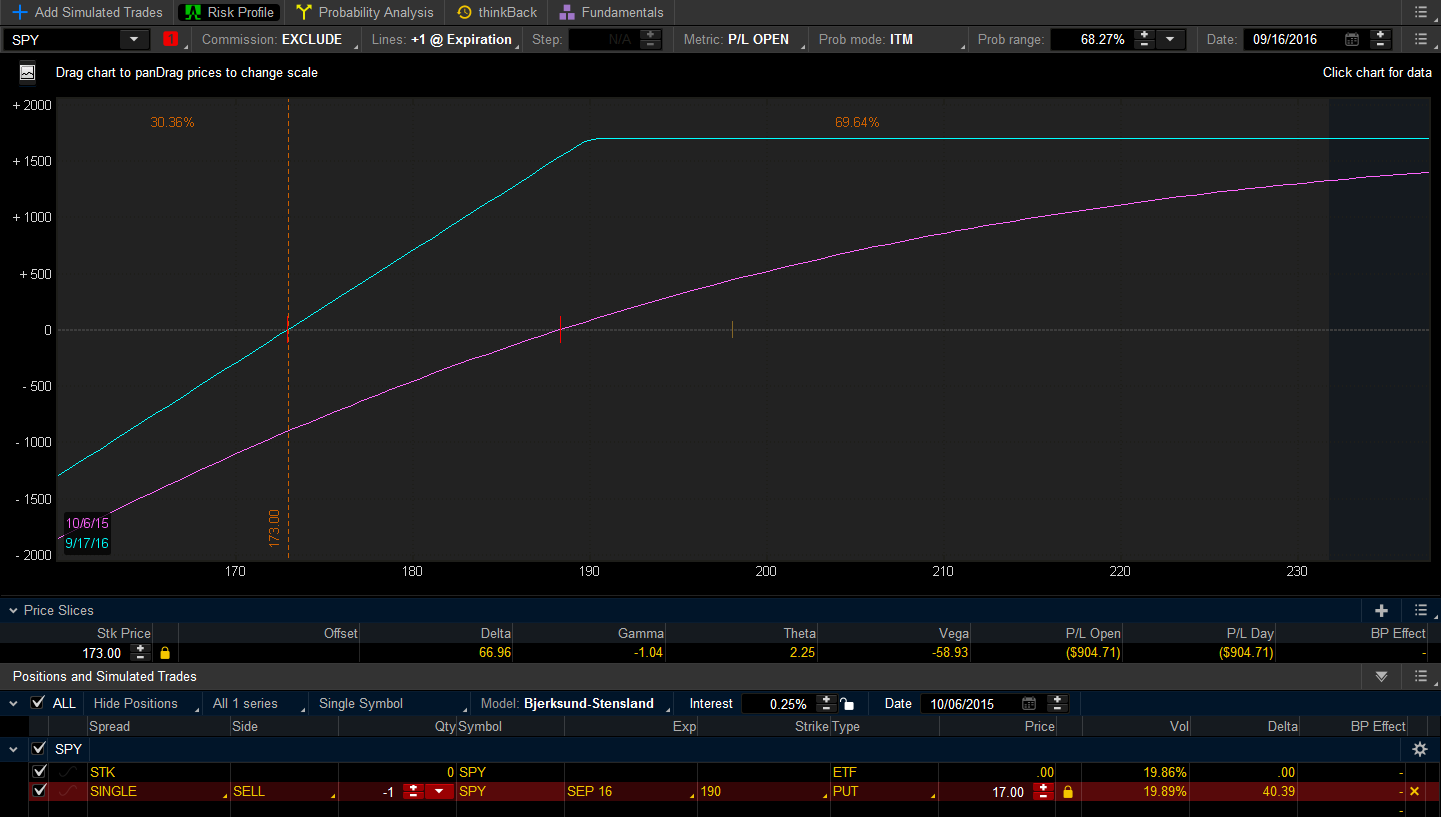This screenshot has height=817, width=1441.
Task: Toggle the ALL checkbox
Action: point(38,703)
